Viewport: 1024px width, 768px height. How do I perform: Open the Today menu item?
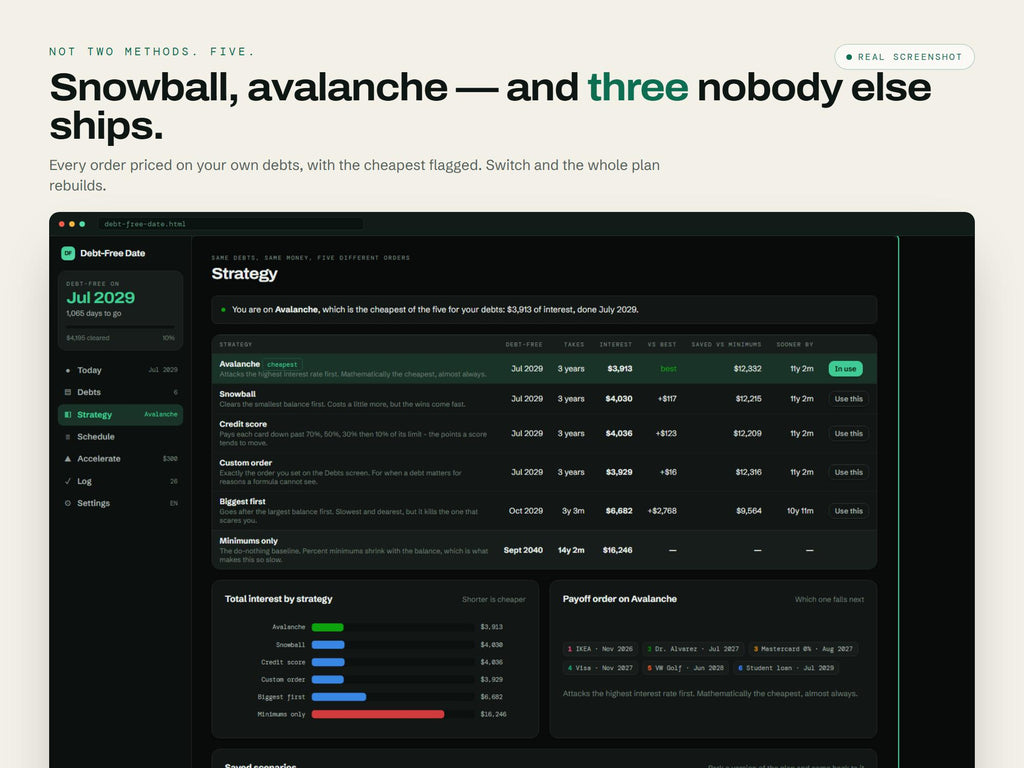[120, 370]
